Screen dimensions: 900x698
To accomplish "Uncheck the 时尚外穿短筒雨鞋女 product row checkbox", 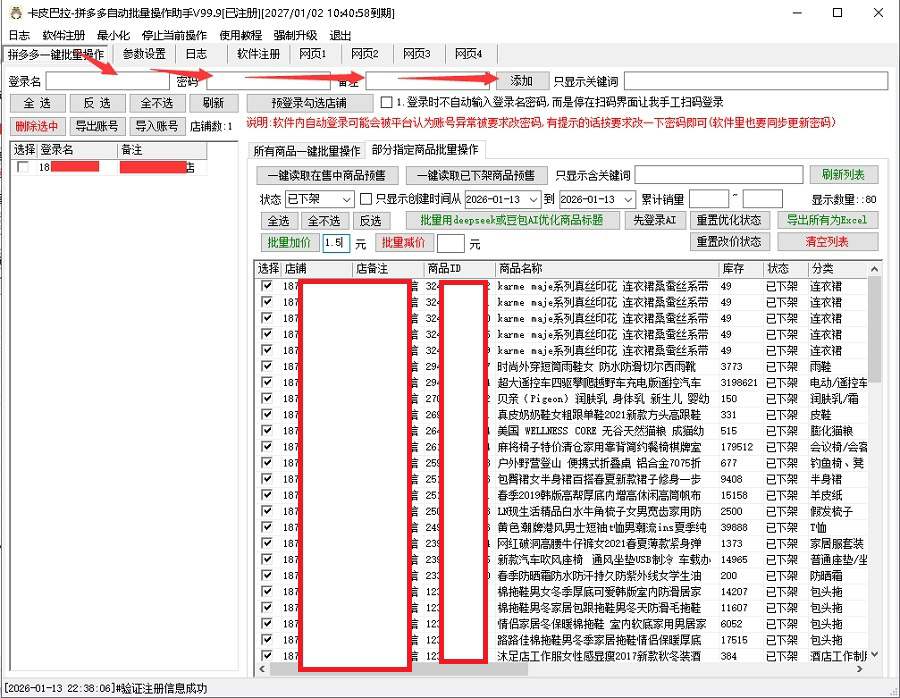I will click(267, 367).
